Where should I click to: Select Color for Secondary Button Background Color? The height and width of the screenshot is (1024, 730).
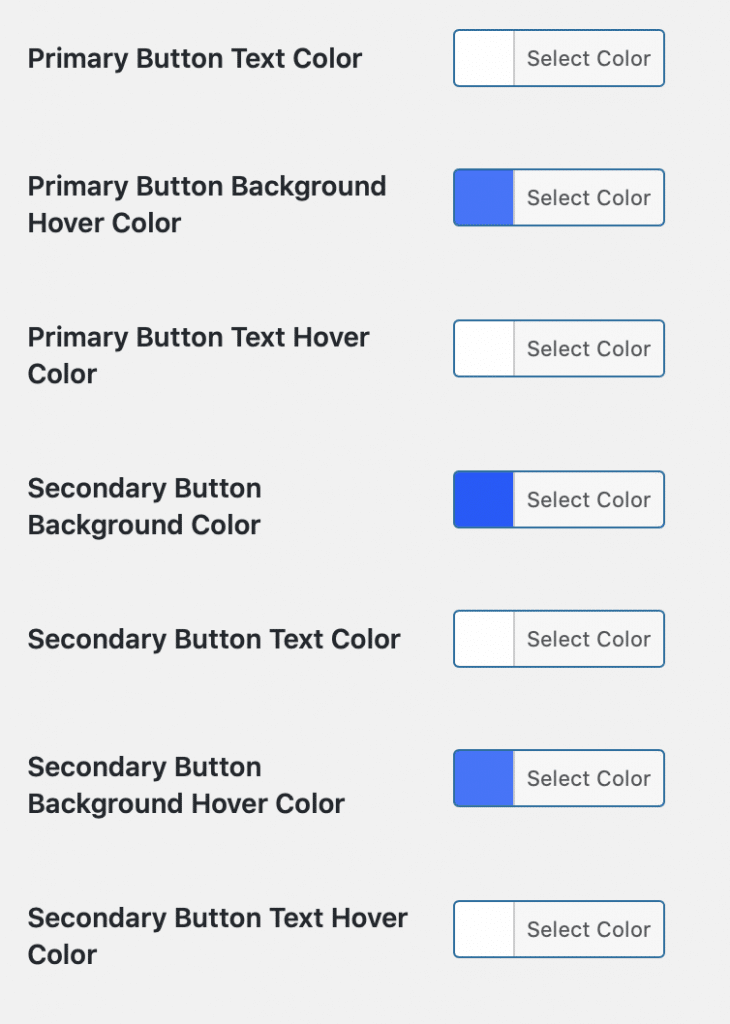click(x=589, y=500)
